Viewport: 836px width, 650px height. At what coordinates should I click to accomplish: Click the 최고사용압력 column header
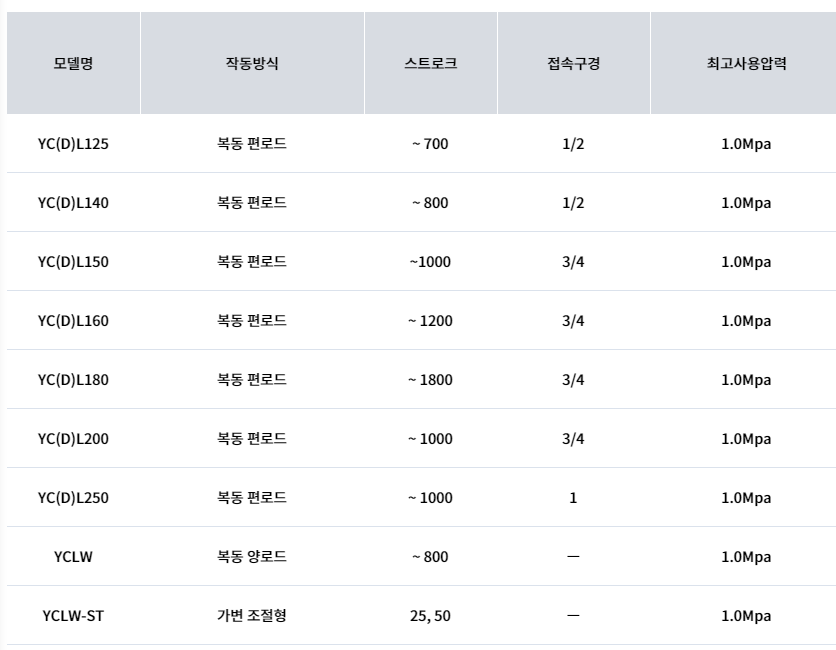pyautogui.click(x=746, y=63)
